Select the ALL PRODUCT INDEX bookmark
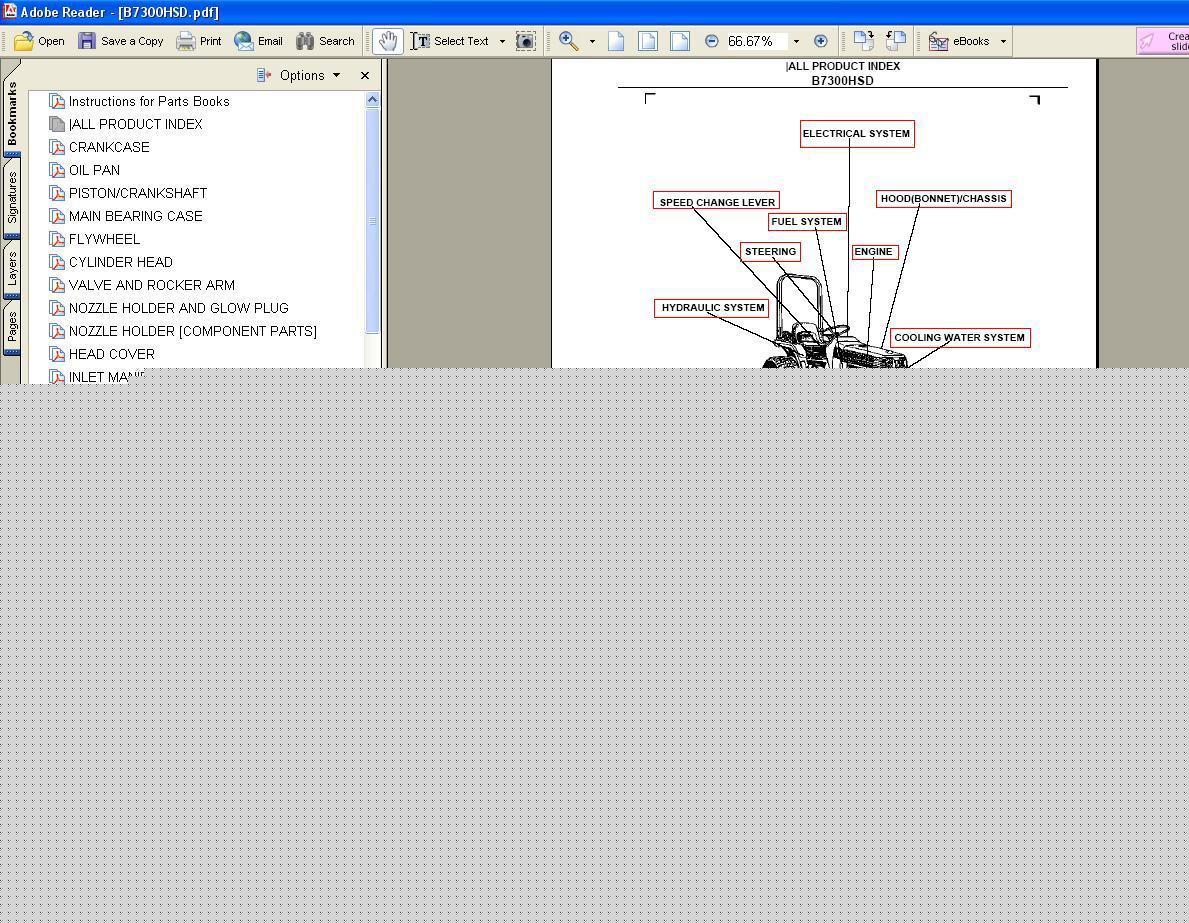 pos(135,124)
